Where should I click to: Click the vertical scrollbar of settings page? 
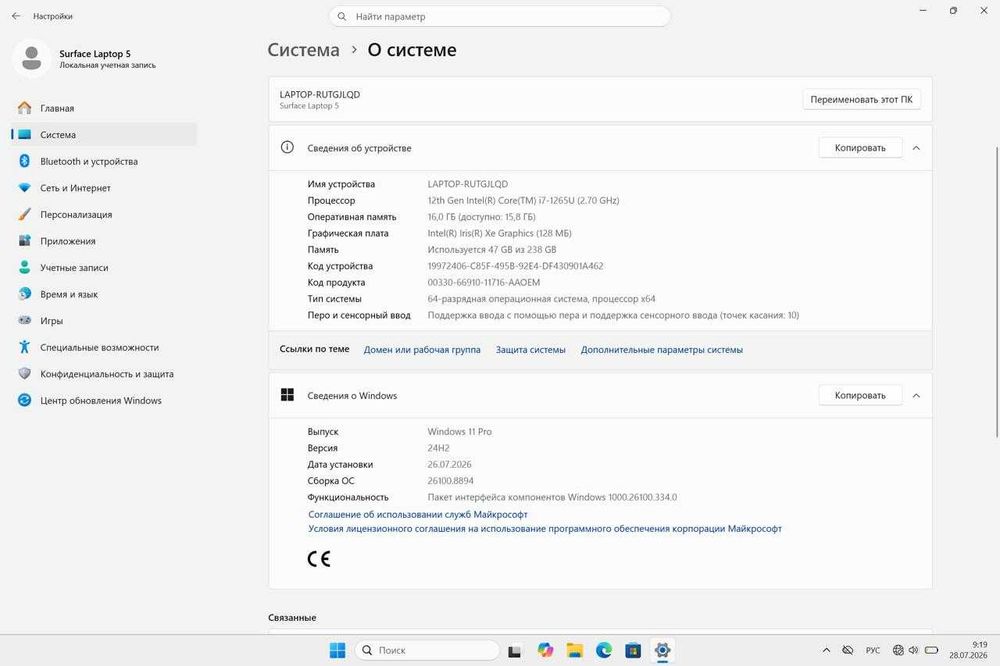point(997,292)
